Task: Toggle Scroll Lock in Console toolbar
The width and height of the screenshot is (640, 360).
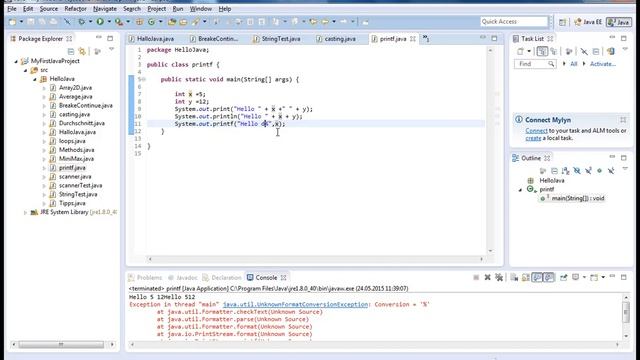Action: point(526,278)
